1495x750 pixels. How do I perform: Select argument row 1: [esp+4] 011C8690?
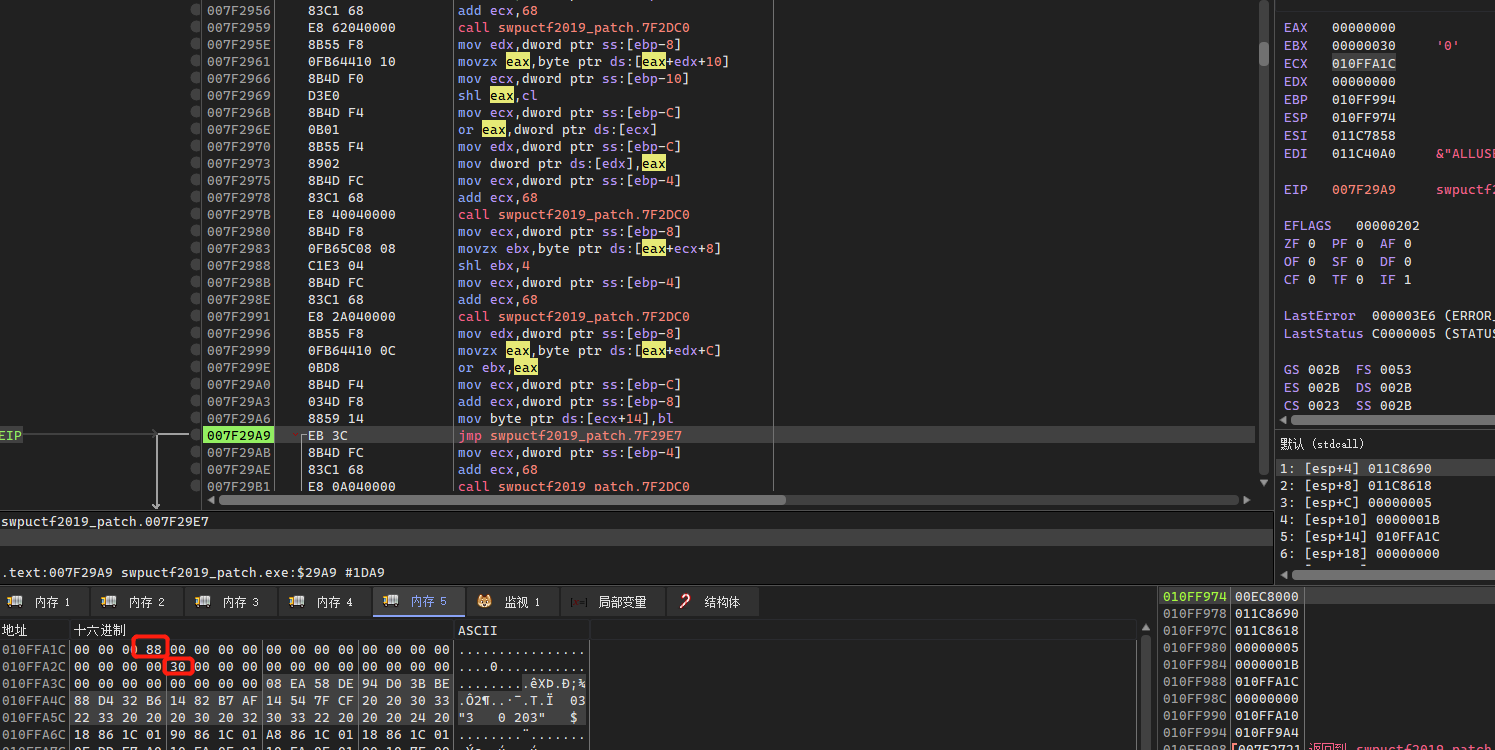pos(1385,468)
